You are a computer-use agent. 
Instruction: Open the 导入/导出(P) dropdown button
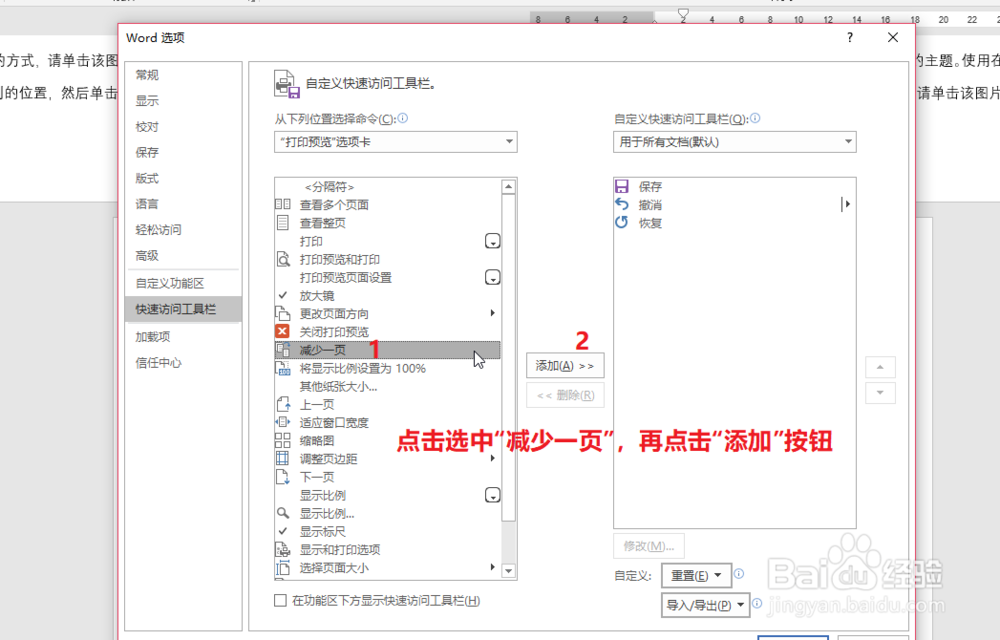[705, 605]
